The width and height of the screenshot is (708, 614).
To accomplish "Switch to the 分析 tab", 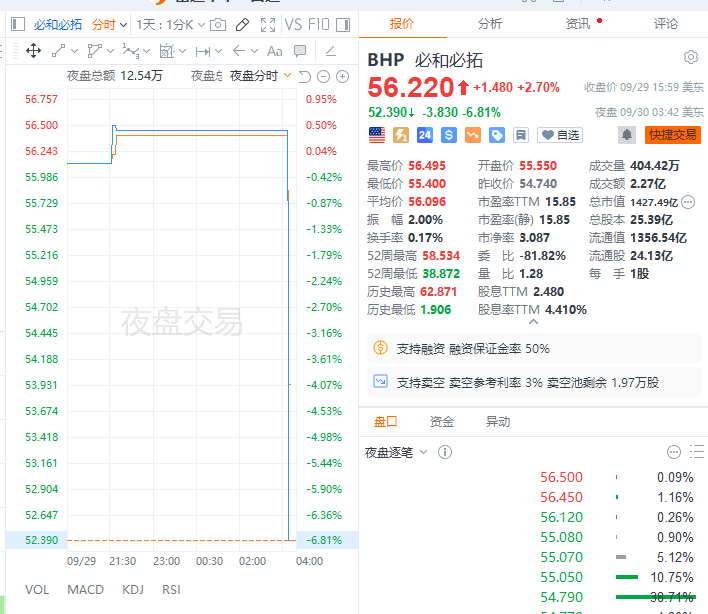I will click(490, 23).
